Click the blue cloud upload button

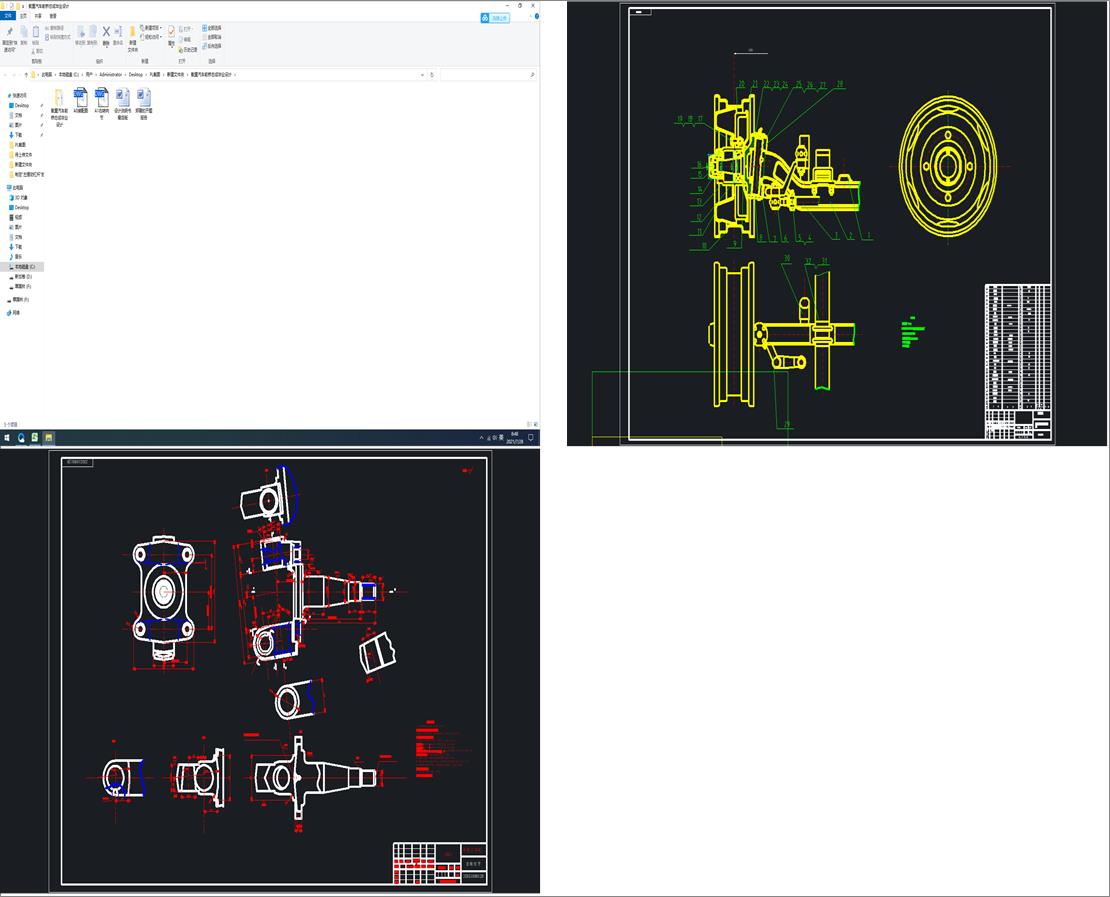click(x=495, y=18)
